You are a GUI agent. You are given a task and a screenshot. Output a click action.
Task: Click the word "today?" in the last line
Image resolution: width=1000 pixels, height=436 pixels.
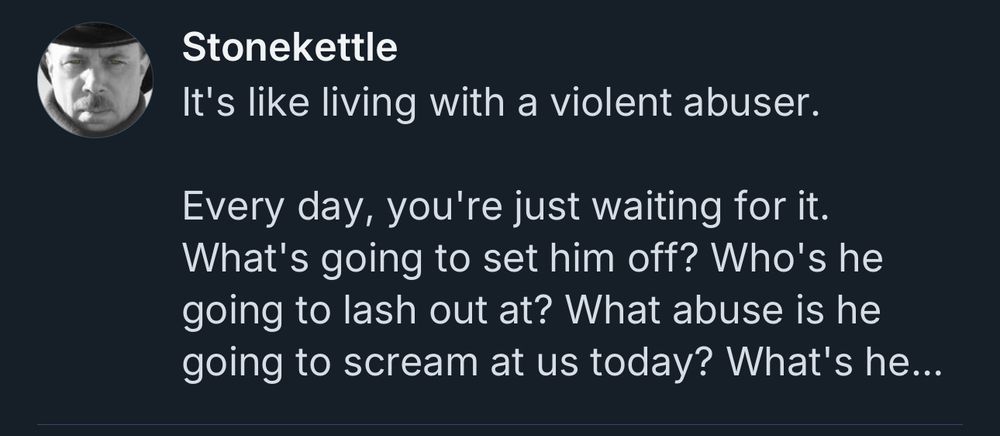pyautogui.click(x=653, y=362)
